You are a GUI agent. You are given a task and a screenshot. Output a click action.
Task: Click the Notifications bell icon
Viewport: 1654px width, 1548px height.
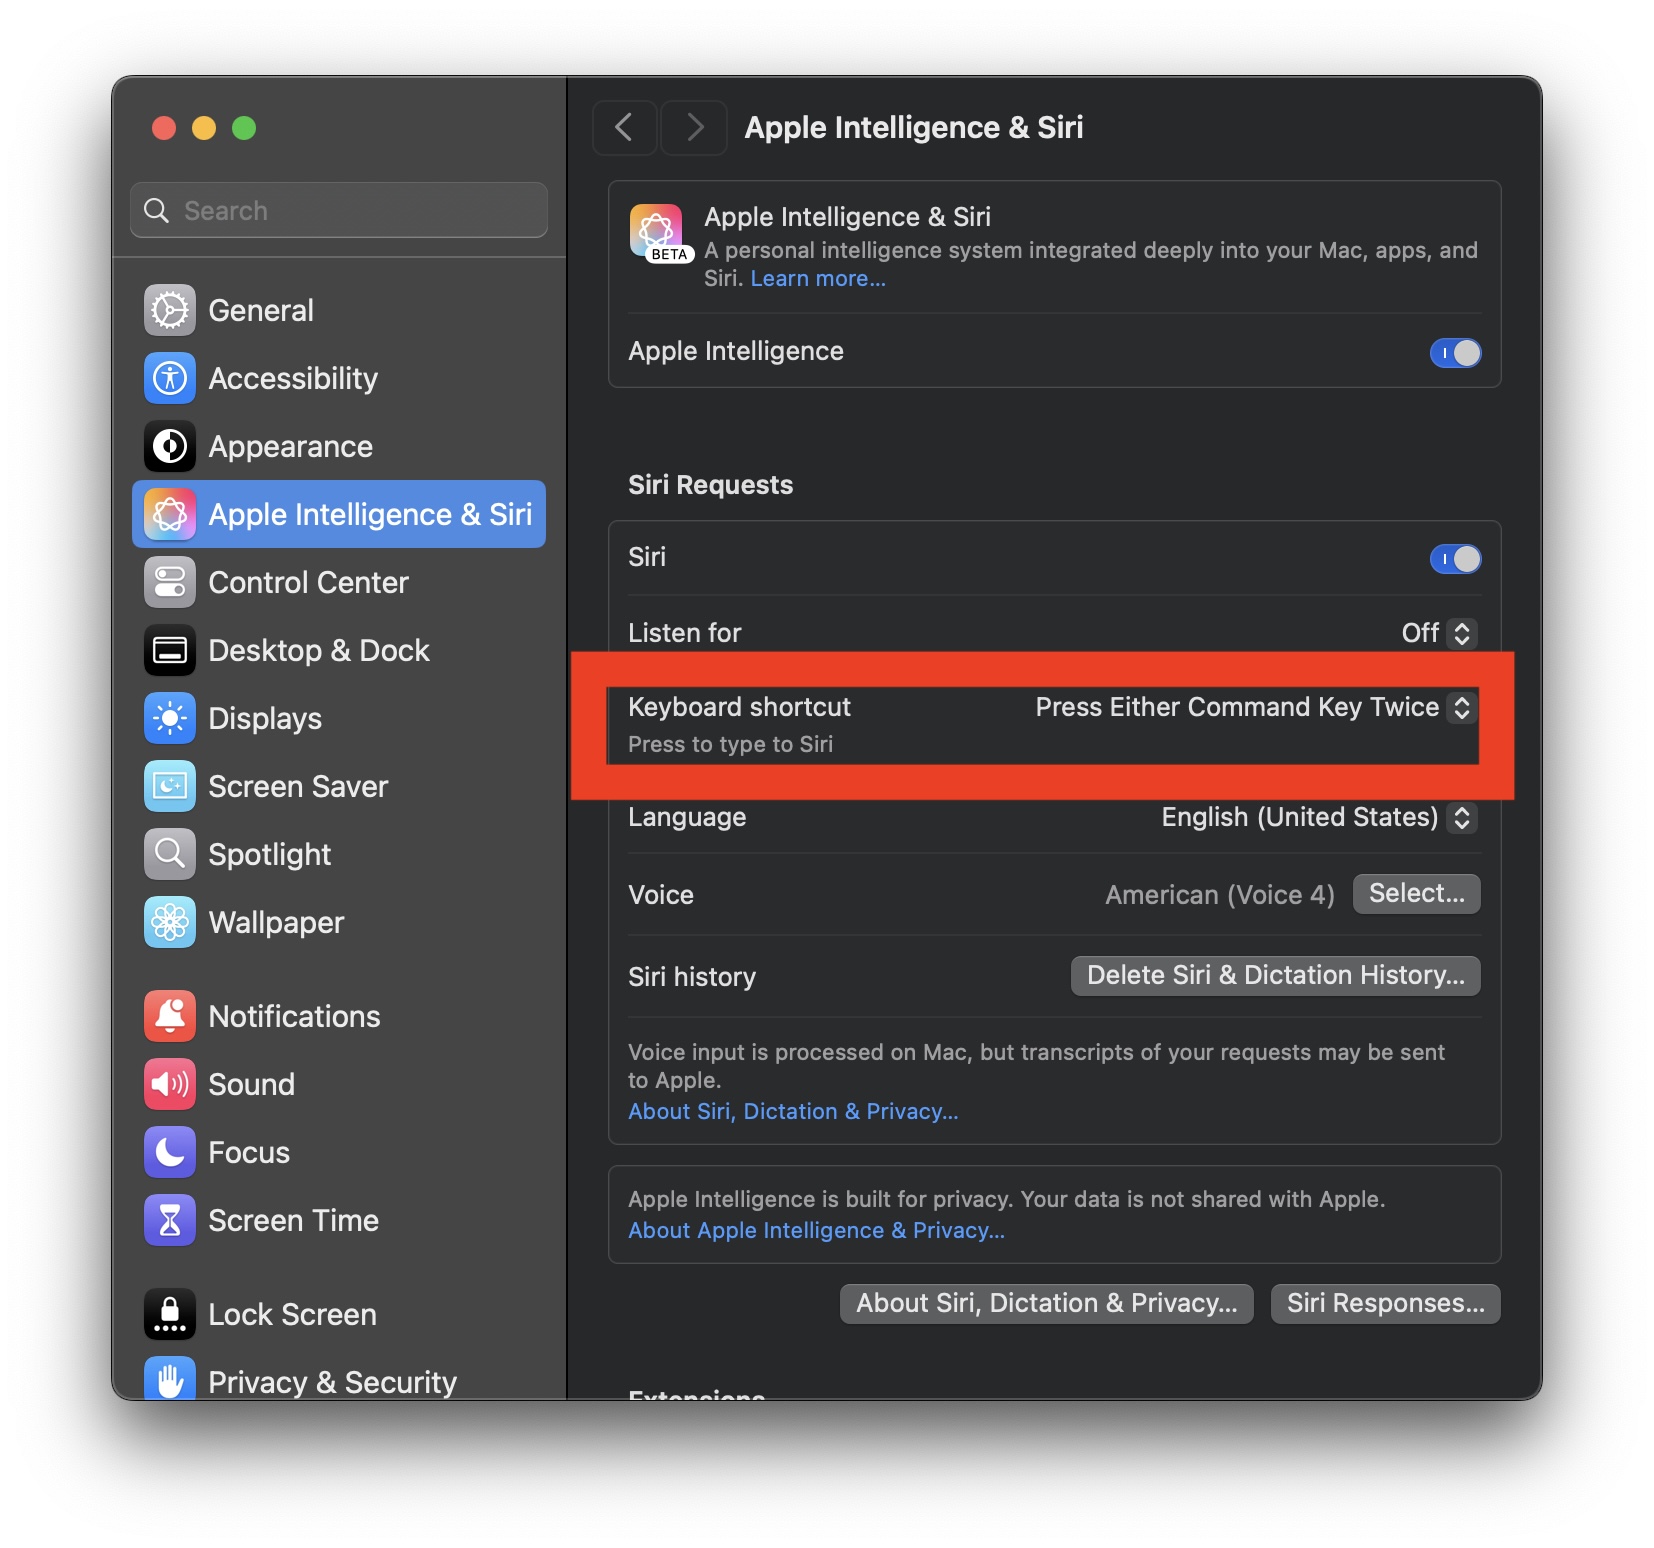(170, 1016)
